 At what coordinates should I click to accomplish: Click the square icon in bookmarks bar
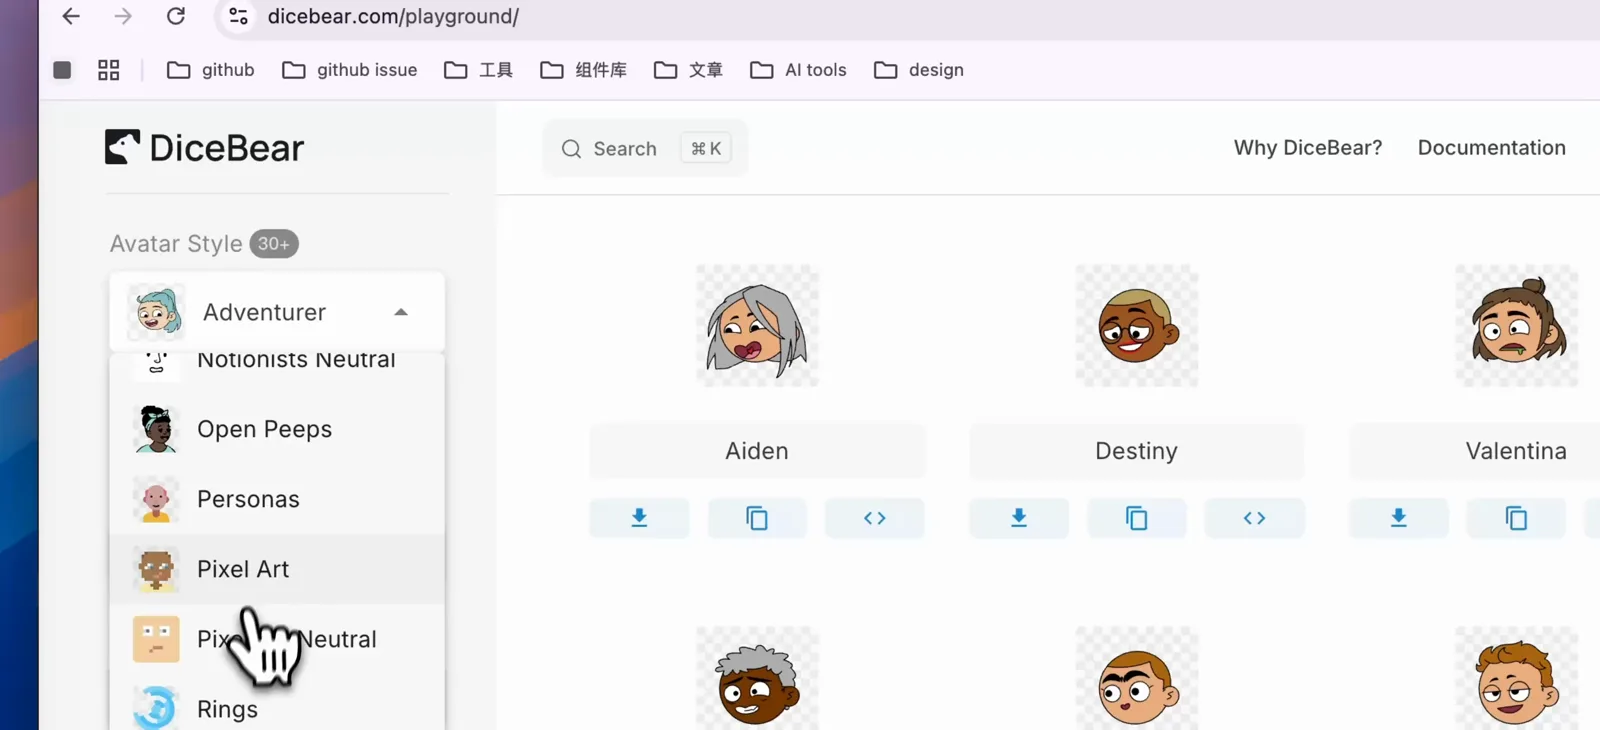[62, 70]
